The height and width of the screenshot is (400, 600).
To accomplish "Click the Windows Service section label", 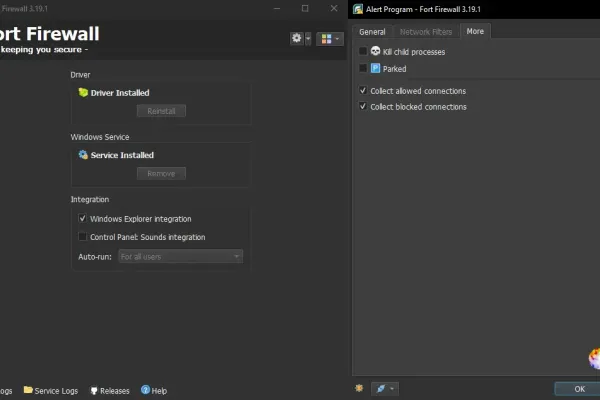I will [100, 137].
